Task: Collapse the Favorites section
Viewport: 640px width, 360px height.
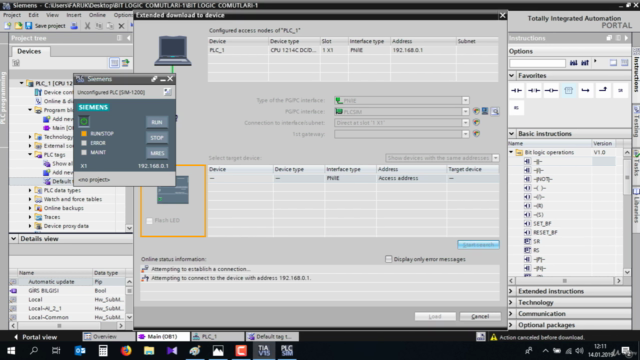Action: pyautogui.click(x=512, y=76)
